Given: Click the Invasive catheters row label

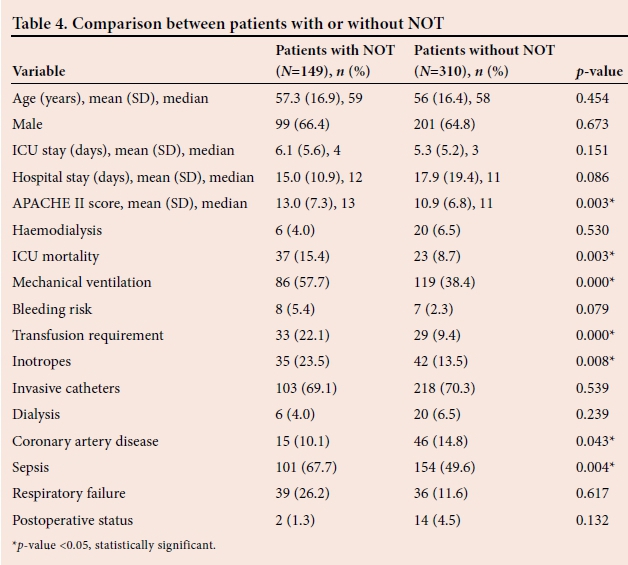Looking at the screenshot, I should (67, 388).
